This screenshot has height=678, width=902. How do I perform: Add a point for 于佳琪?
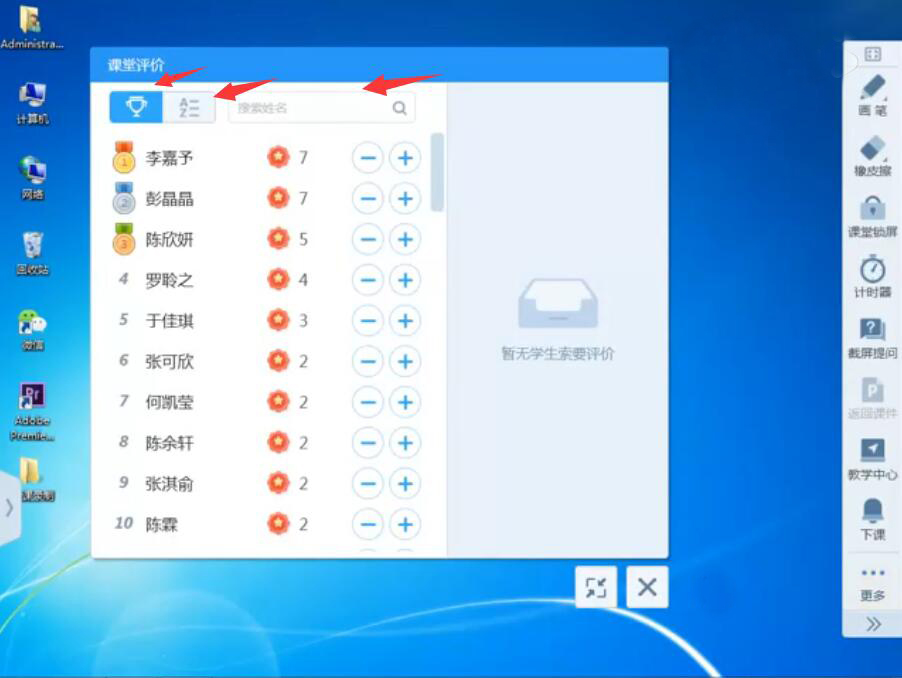pos(405,320)
